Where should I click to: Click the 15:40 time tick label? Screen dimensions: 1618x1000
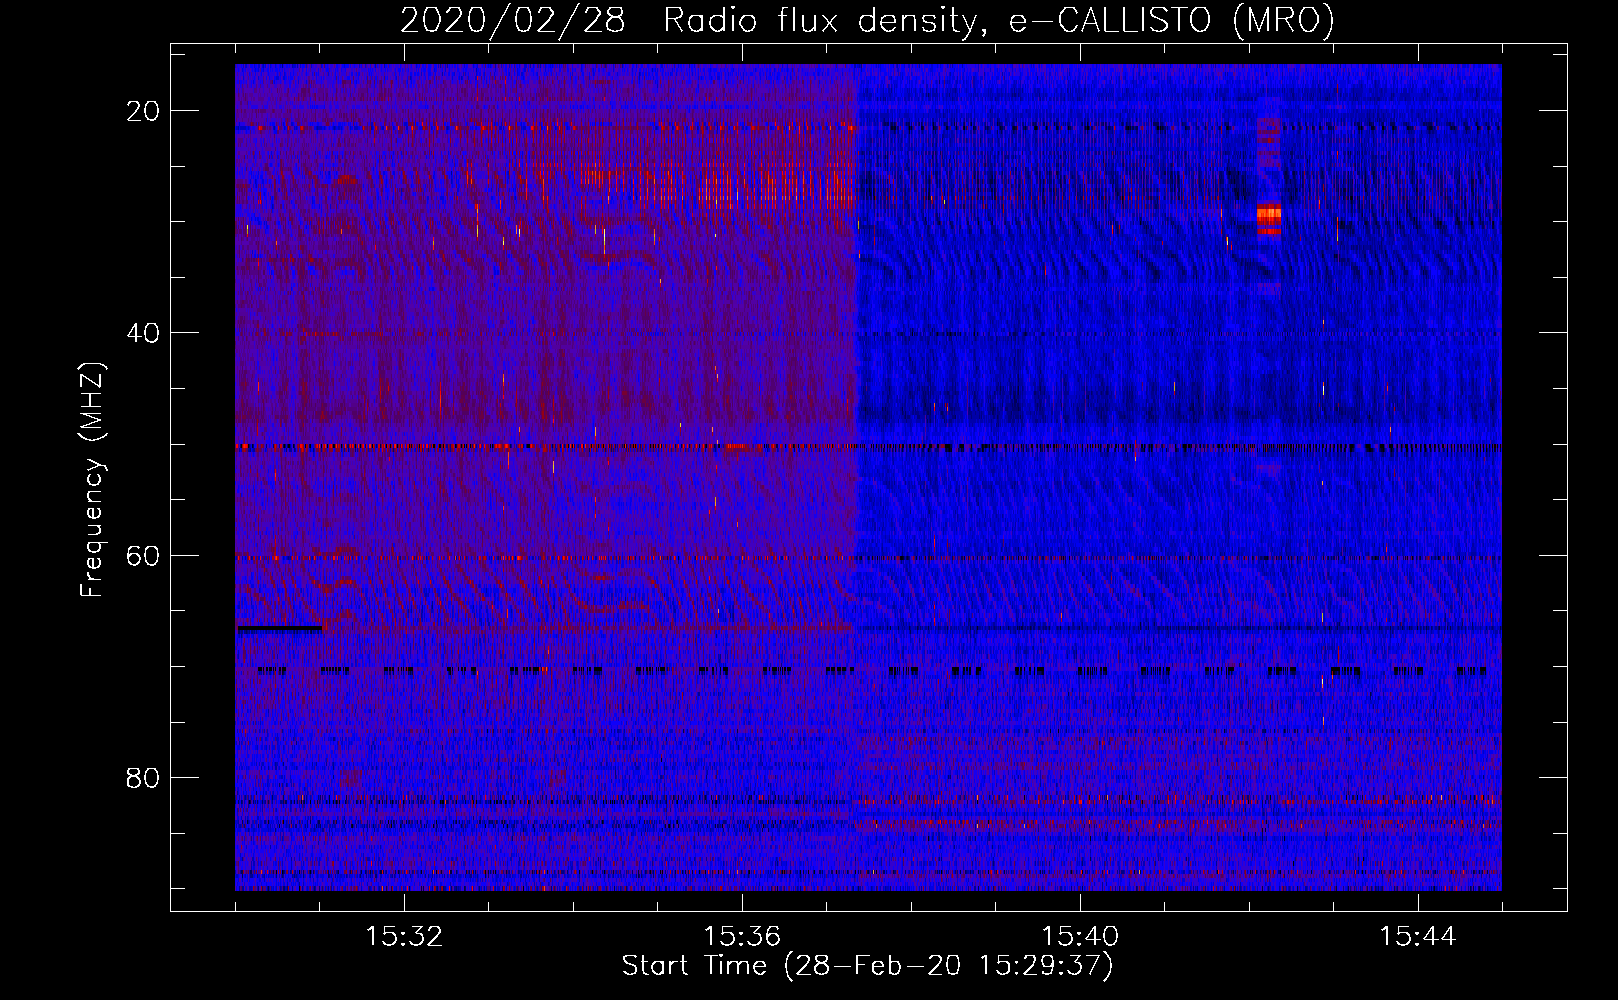point(1080,937)
